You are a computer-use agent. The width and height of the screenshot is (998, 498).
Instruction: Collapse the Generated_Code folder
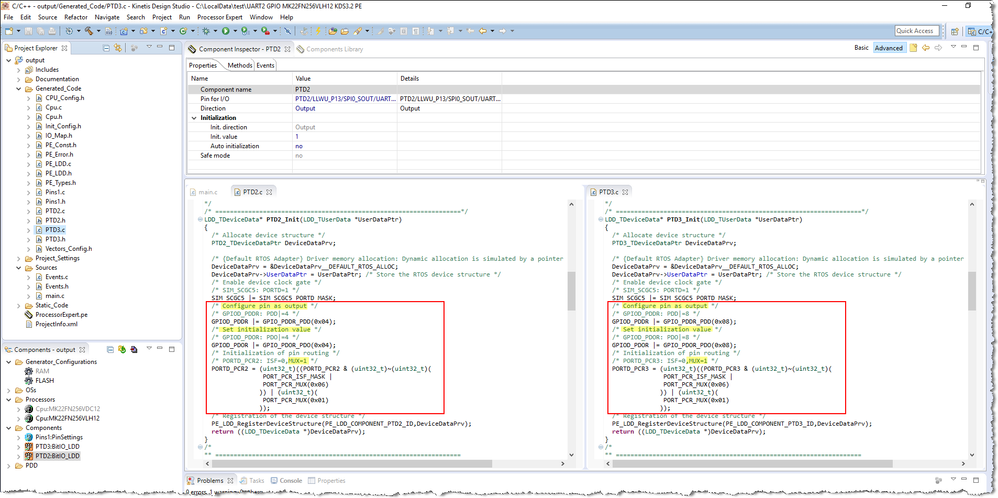click(16, 88)
